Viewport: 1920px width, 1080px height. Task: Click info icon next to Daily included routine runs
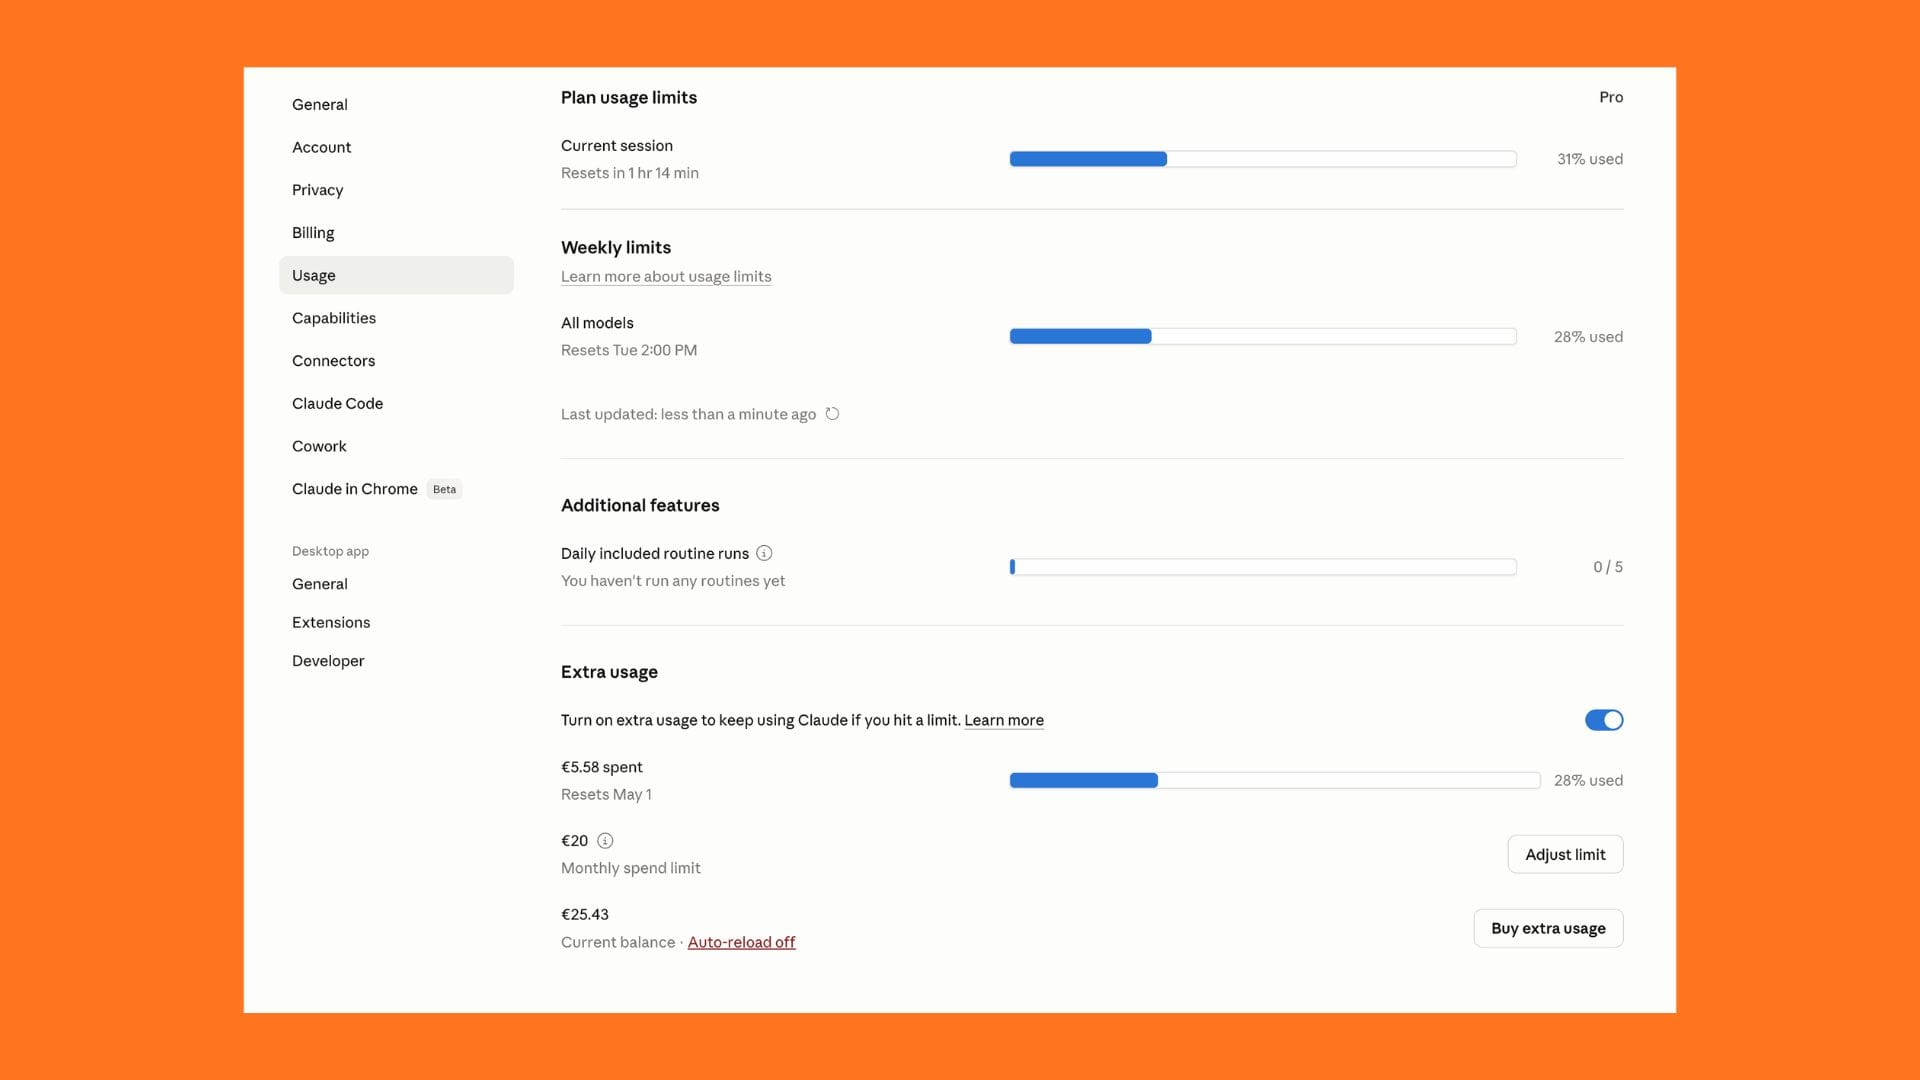(764, 553)
